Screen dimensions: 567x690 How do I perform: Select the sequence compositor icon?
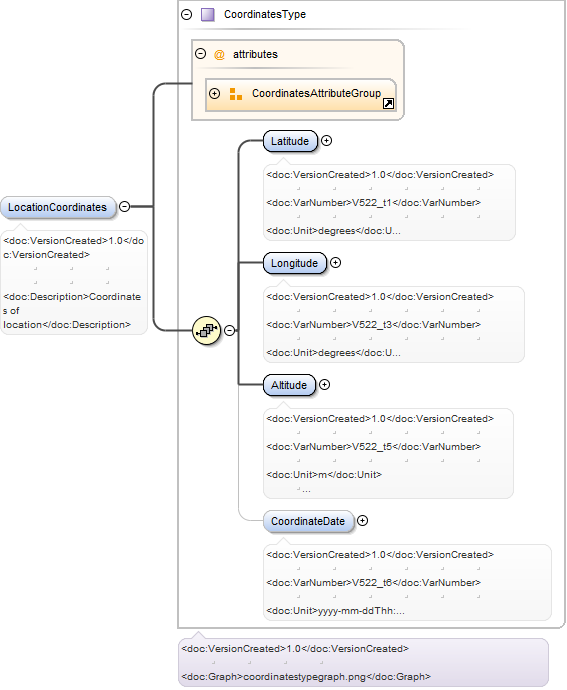(x=206, y=330)
